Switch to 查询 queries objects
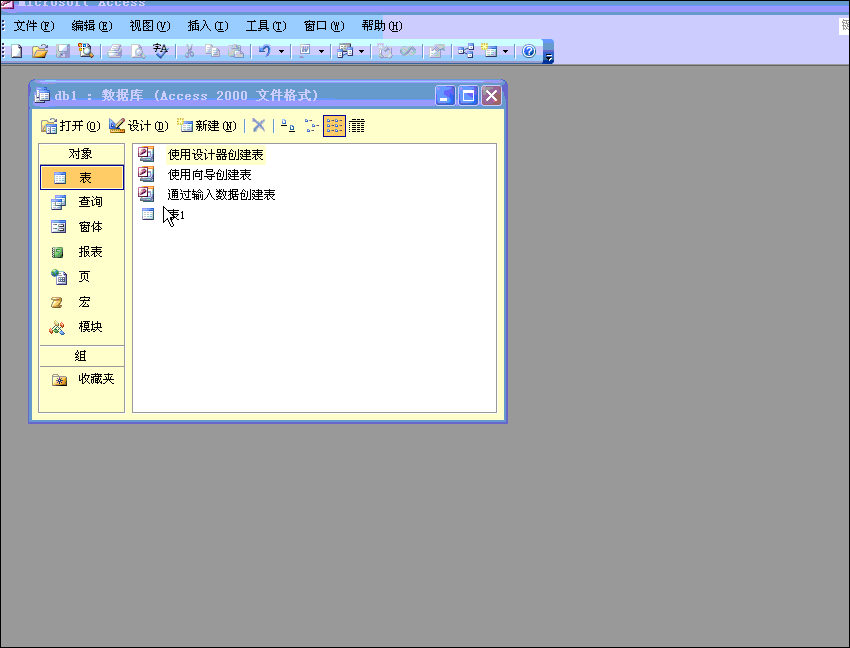 pyautogui.click(x=82, y=202)
